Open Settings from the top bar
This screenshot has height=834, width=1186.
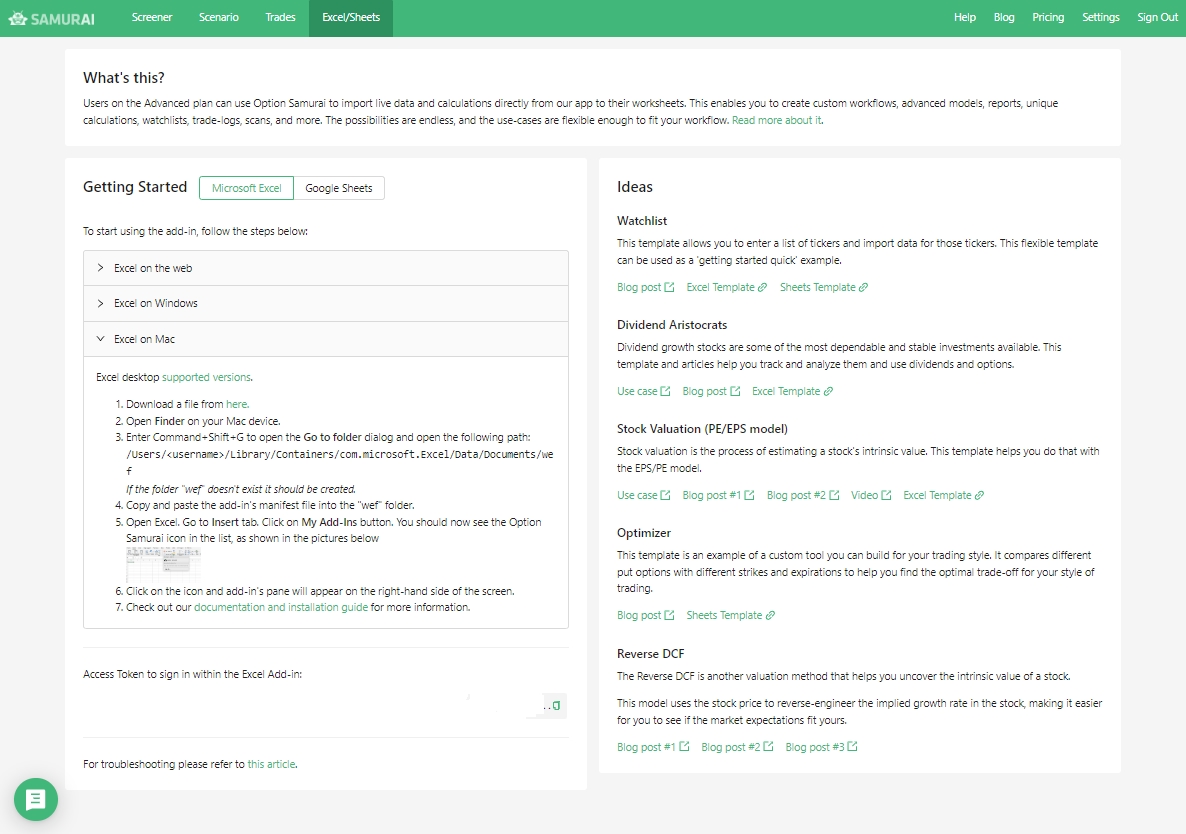(x=1101, y=17)
